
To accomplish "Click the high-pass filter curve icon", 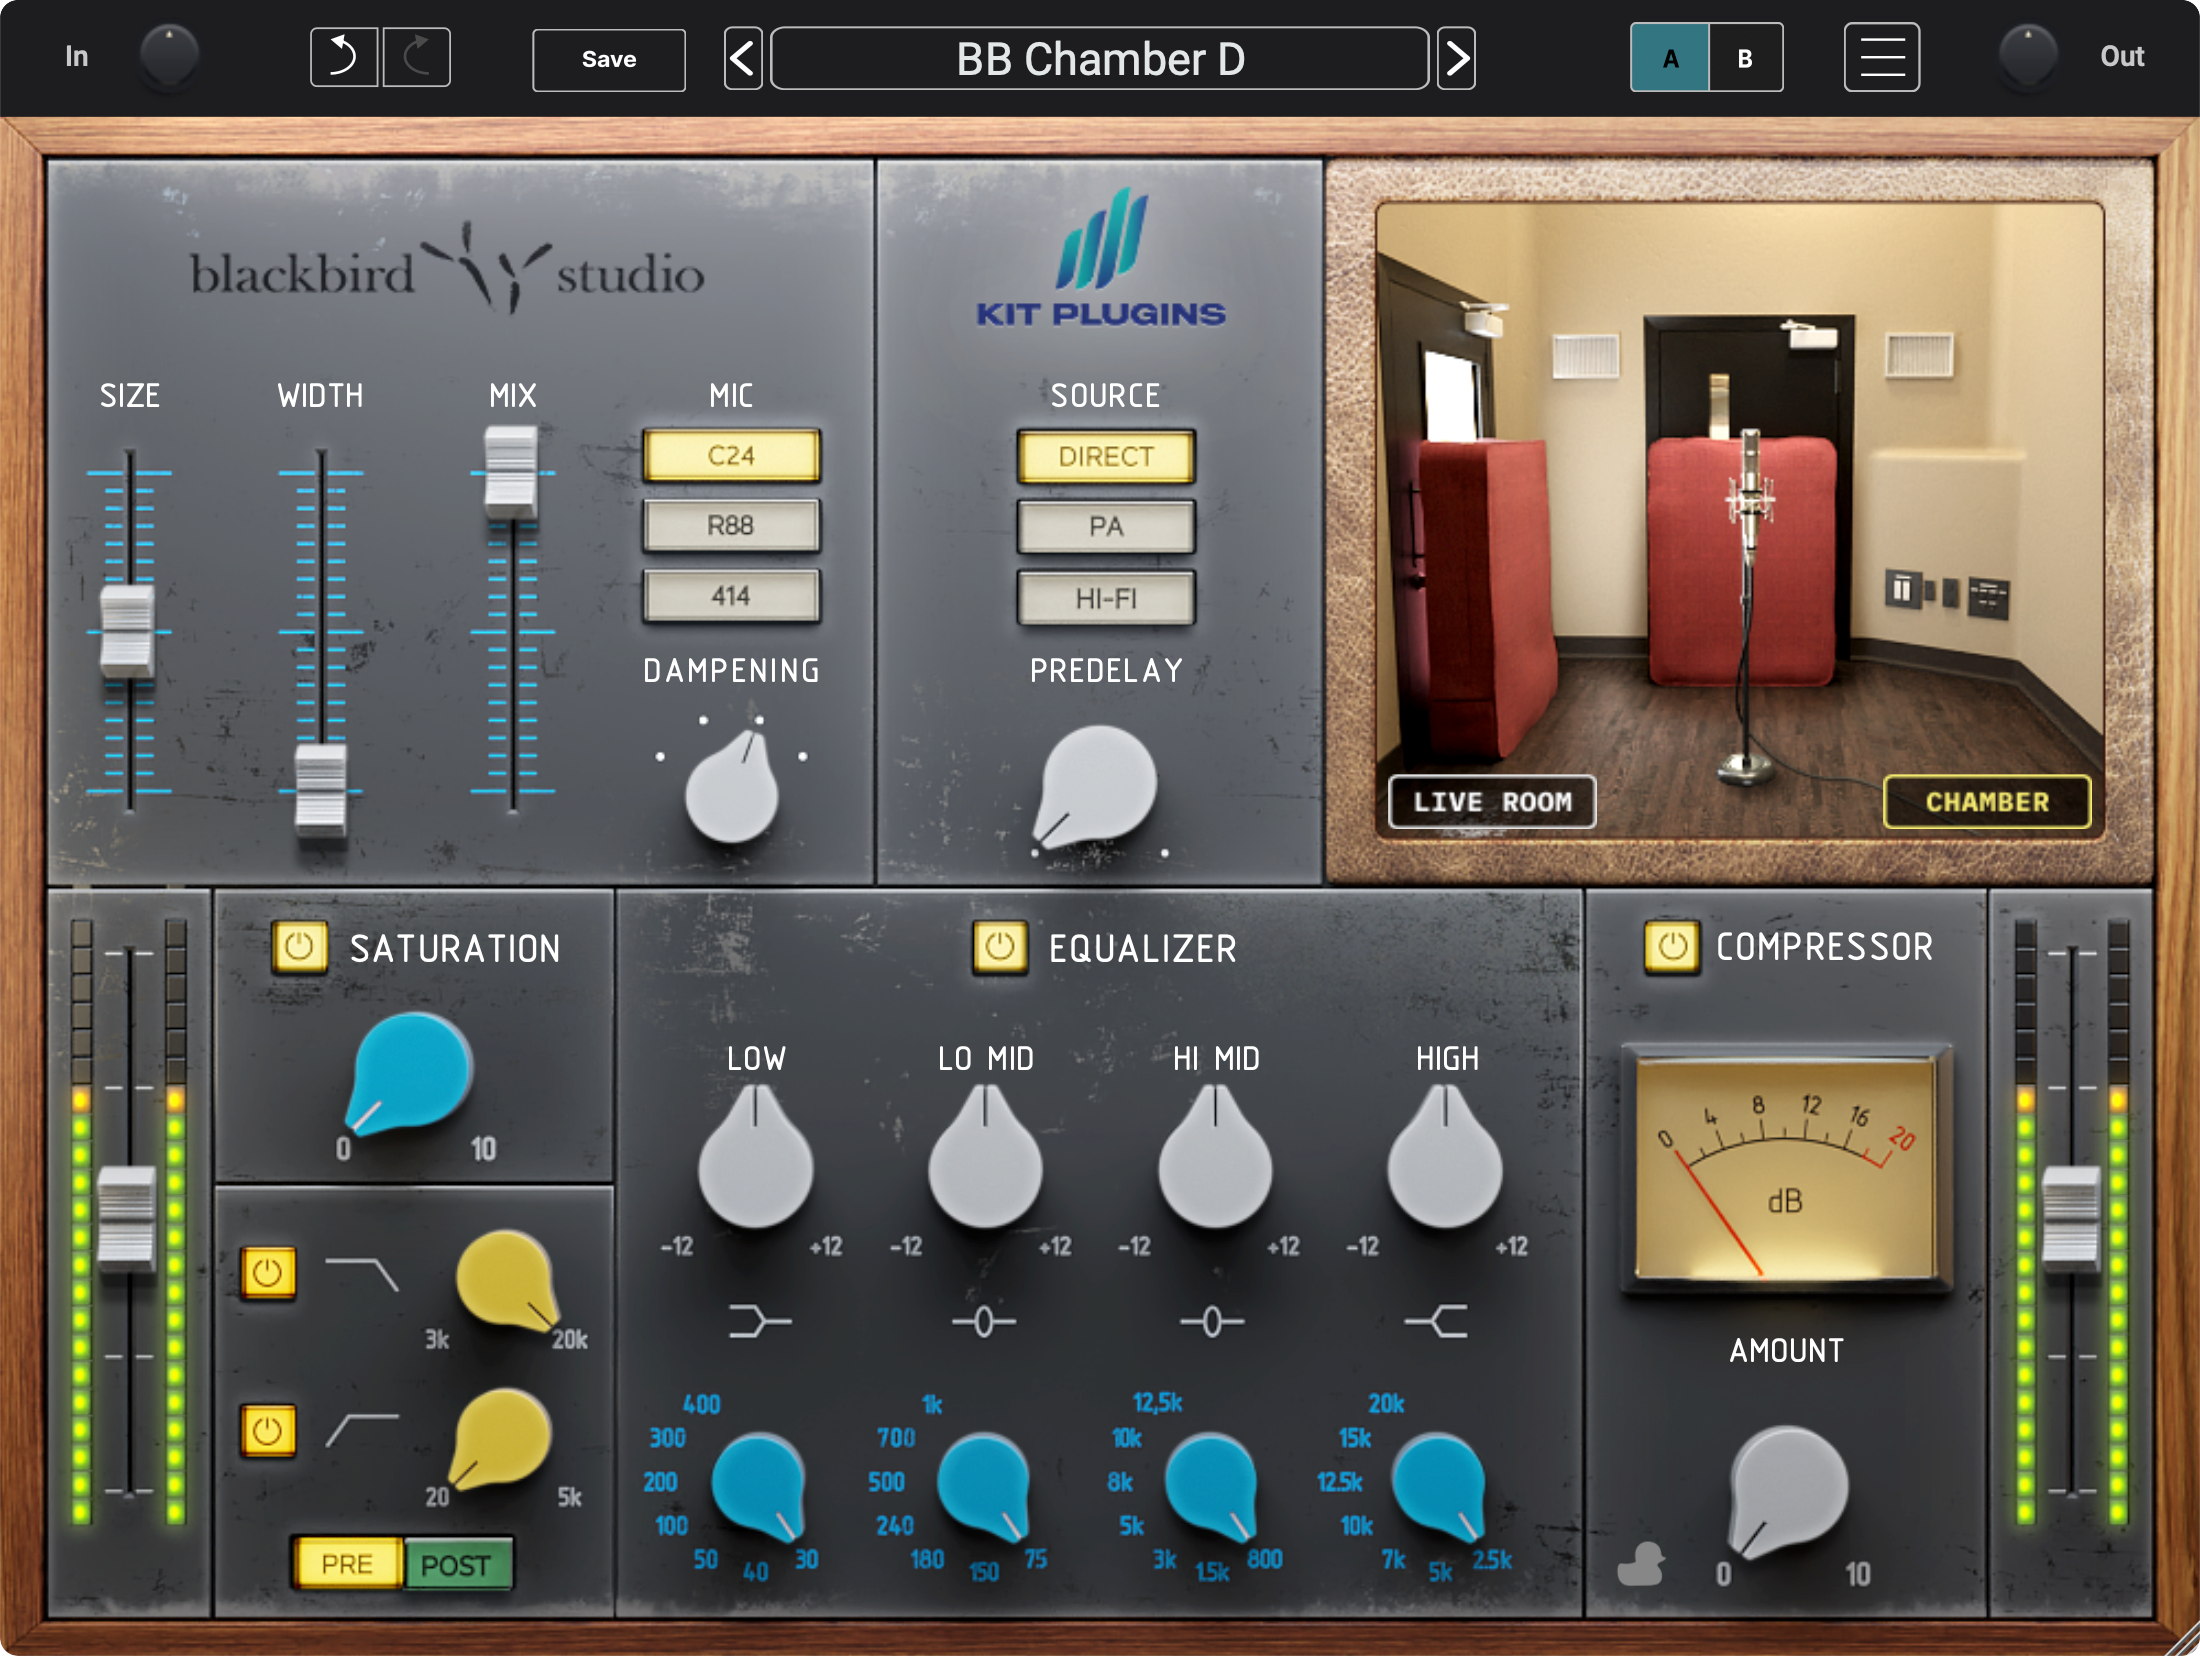I will (x=362, y=1430).
